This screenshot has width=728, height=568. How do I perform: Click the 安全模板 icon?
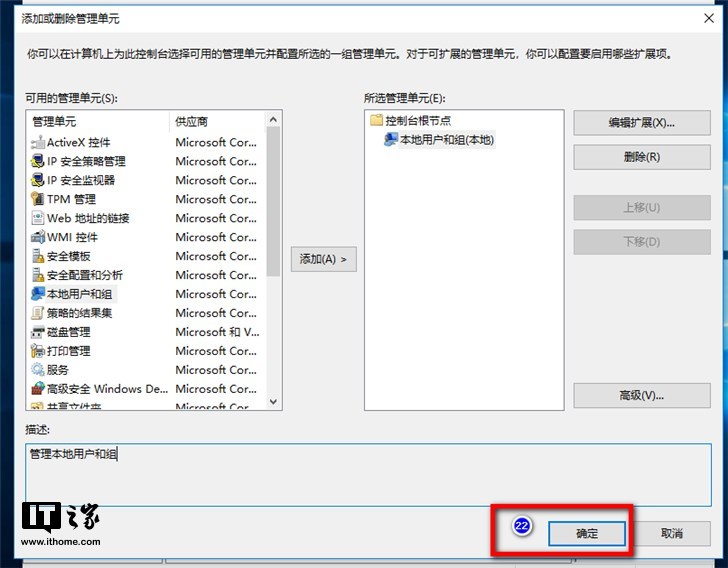click(x=38, y=256)
